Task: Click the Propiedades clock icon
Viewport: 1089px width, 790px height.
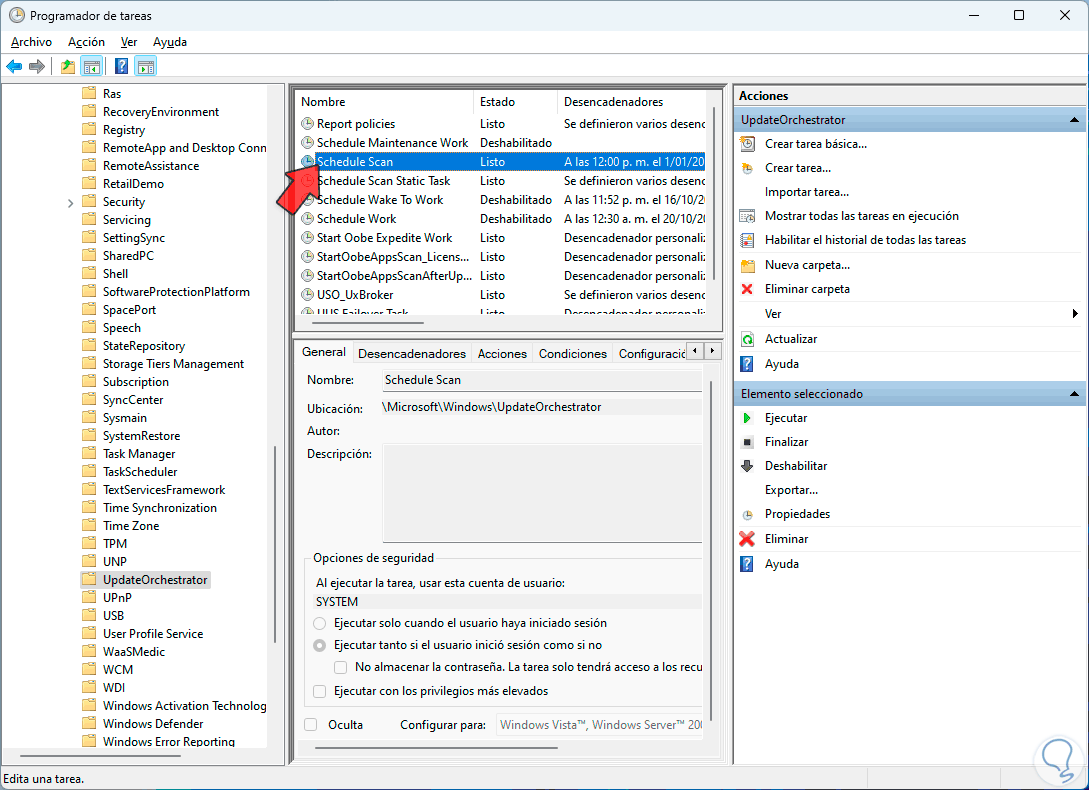Action: pos(747,515)
